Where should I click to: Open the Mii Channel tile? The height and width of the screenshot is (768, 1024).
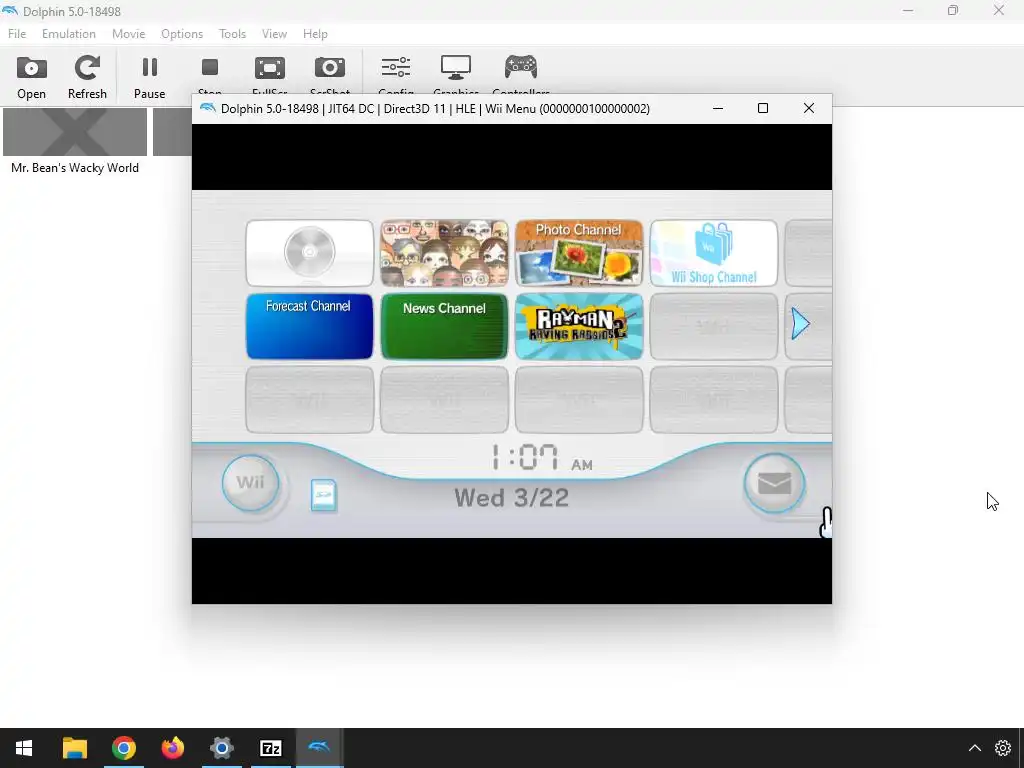coord(444,253)
